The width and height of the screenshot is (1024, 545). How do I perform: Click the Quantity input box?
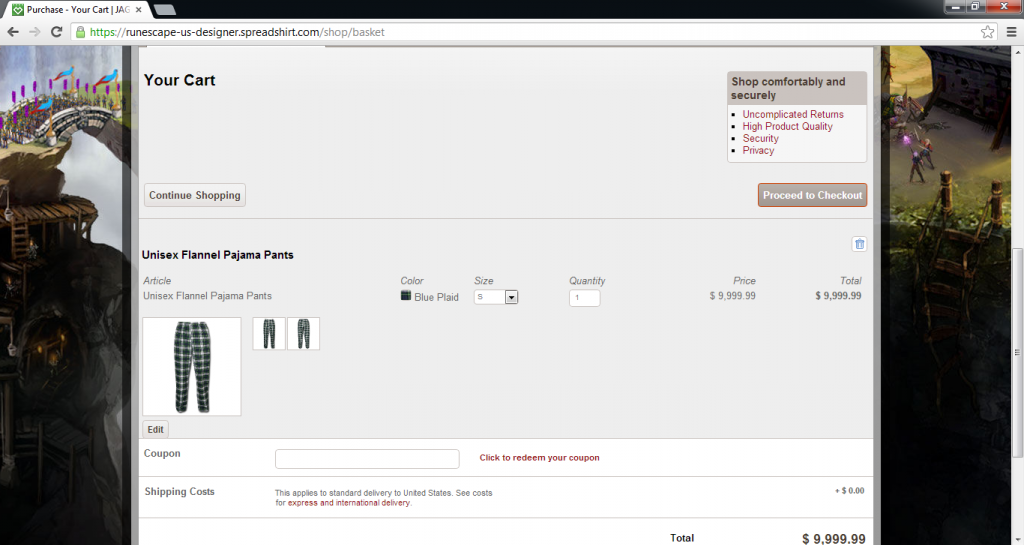point(584,298)
